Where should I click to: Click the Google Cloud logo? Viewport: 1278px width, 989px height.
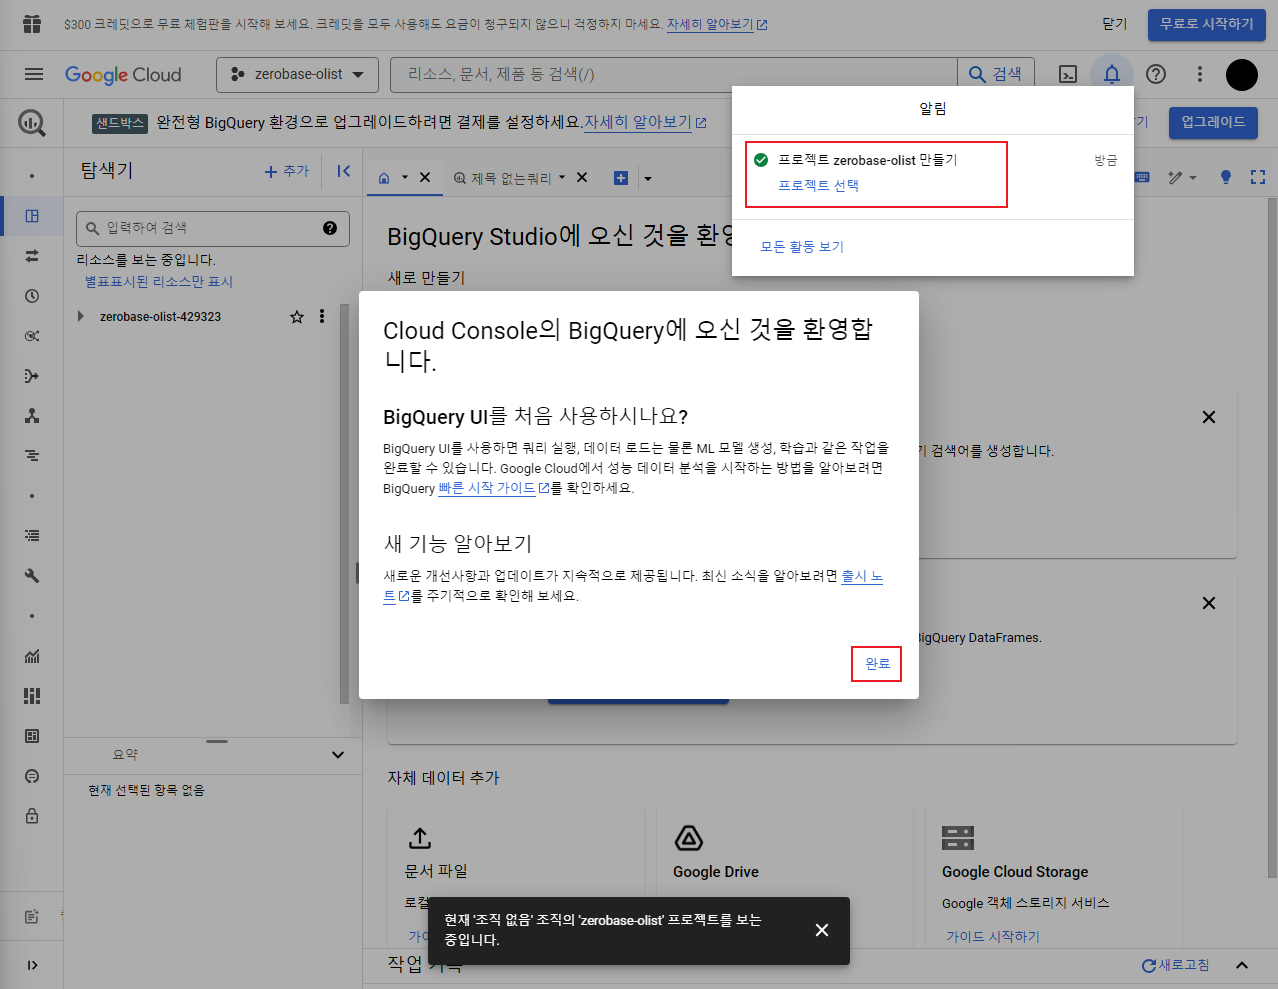pos(123,75)
